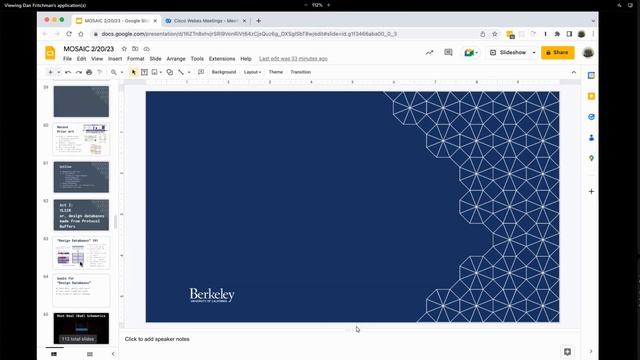
Task: Open the Google Meet call dropdown
Action: [x=471, y=53]
